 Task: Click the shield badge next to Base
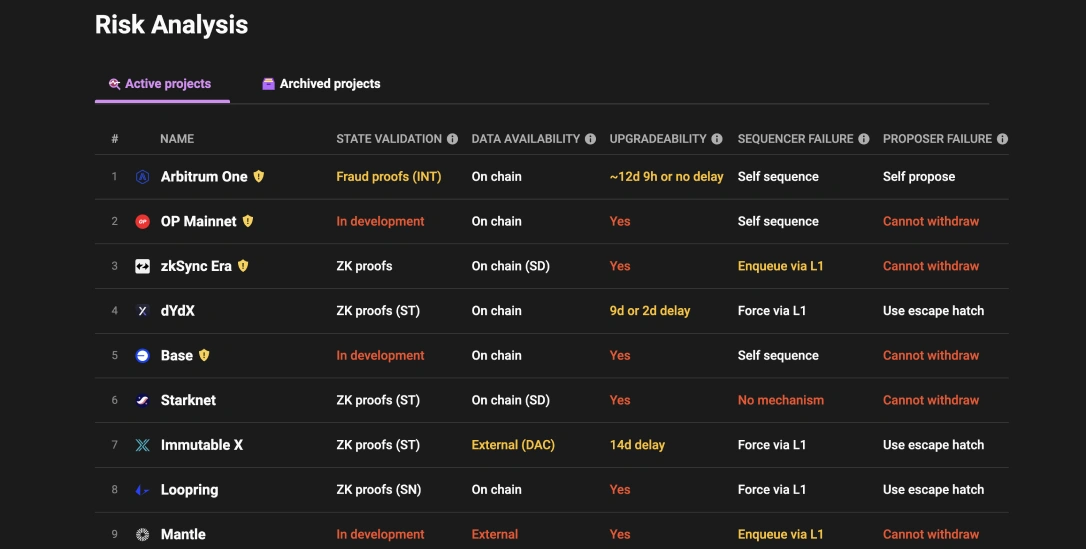(204, 355)
